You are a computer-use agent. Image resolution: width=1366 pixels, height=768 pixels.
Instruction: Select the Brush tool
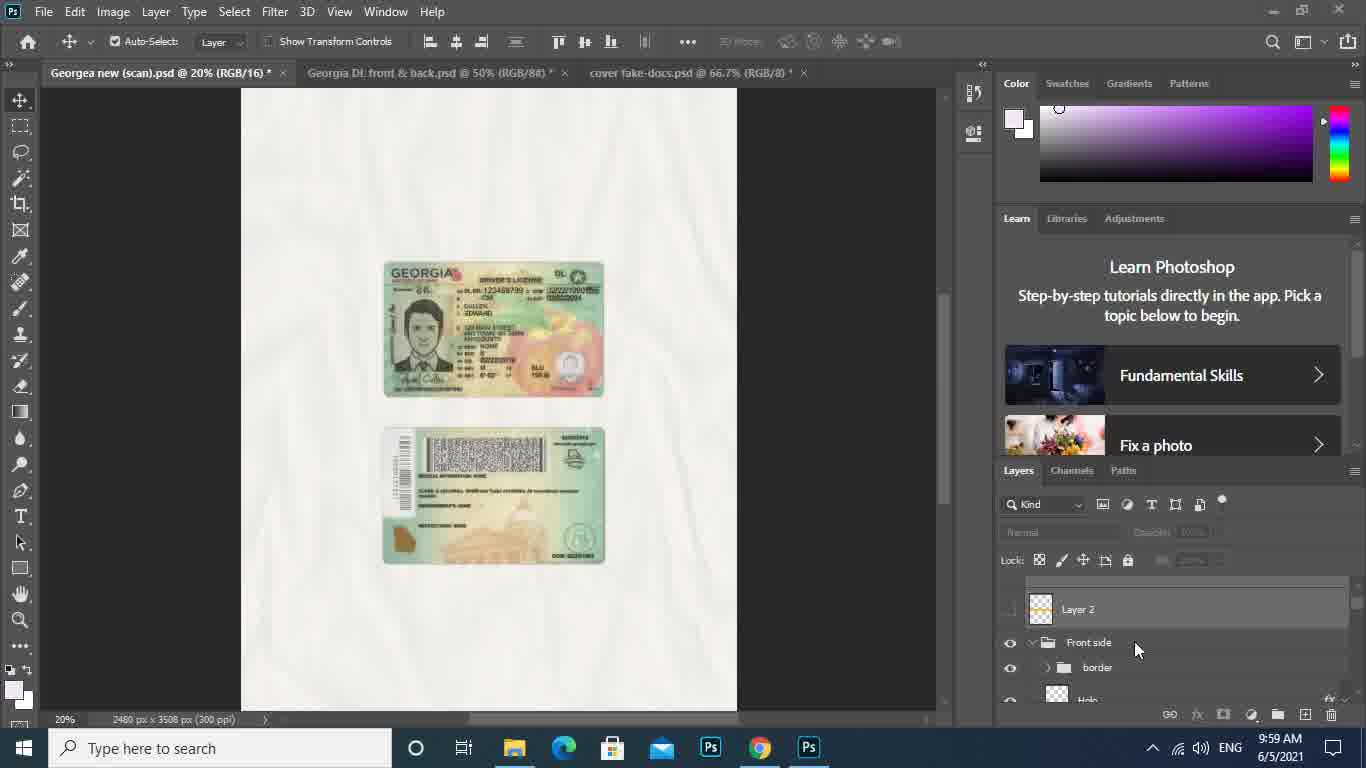[20, 309]
